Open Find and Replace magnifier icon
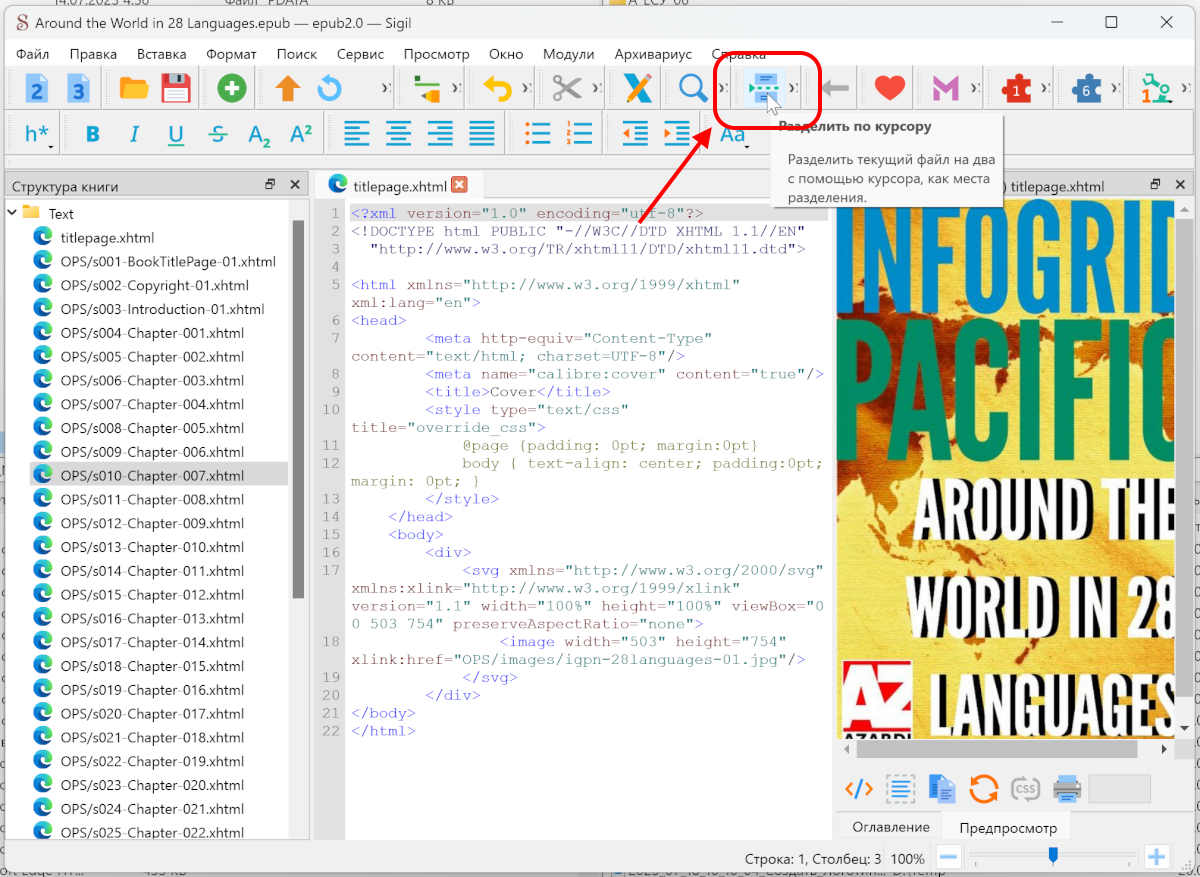This screenshot has height=877, width=1200. tap(693, 89)
